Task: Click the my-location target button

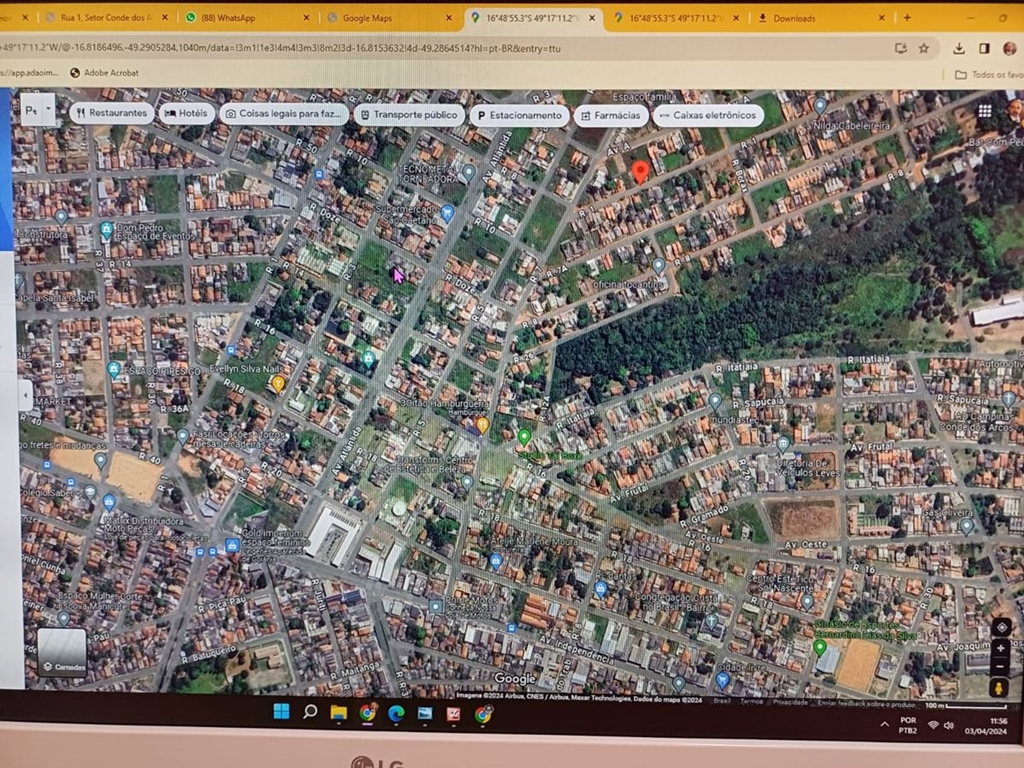Action: [1001, 627]
